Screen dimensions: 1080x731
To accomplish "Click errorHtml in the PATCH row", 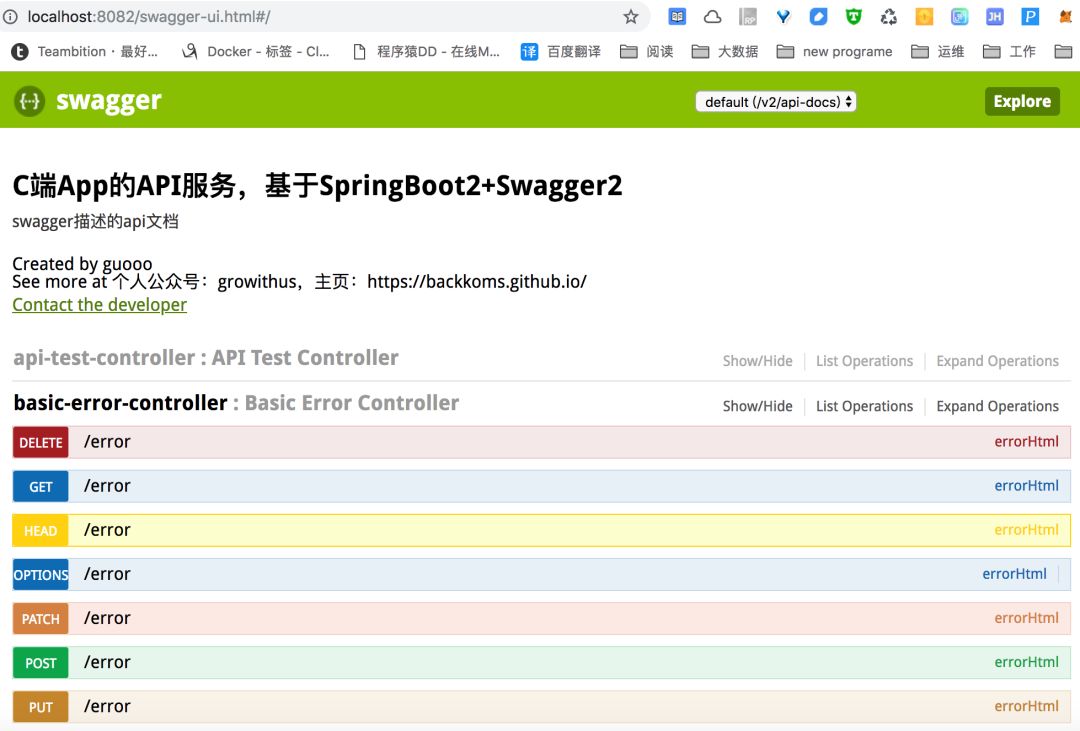I will [x=1026, y=618].
